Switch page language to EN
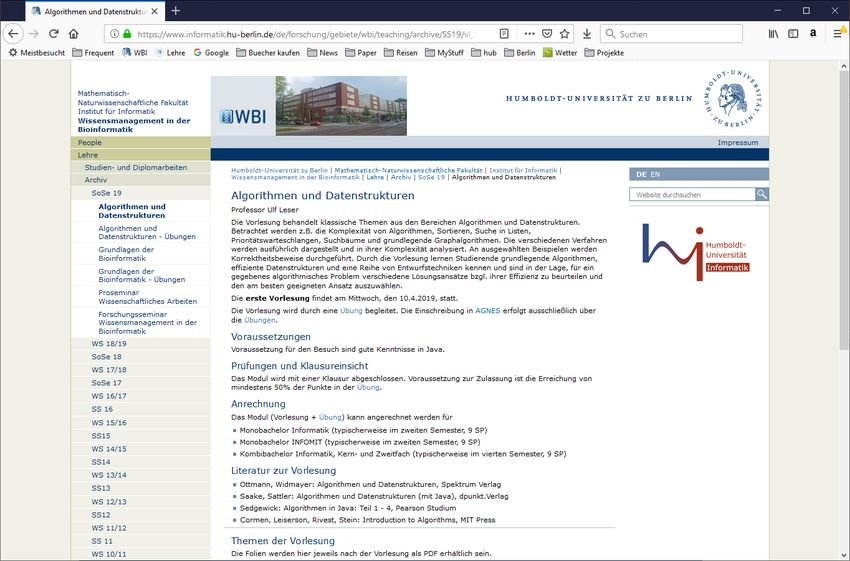Image resolution: width=850 pixels, height=561 pixels. [x=655, y=174]
